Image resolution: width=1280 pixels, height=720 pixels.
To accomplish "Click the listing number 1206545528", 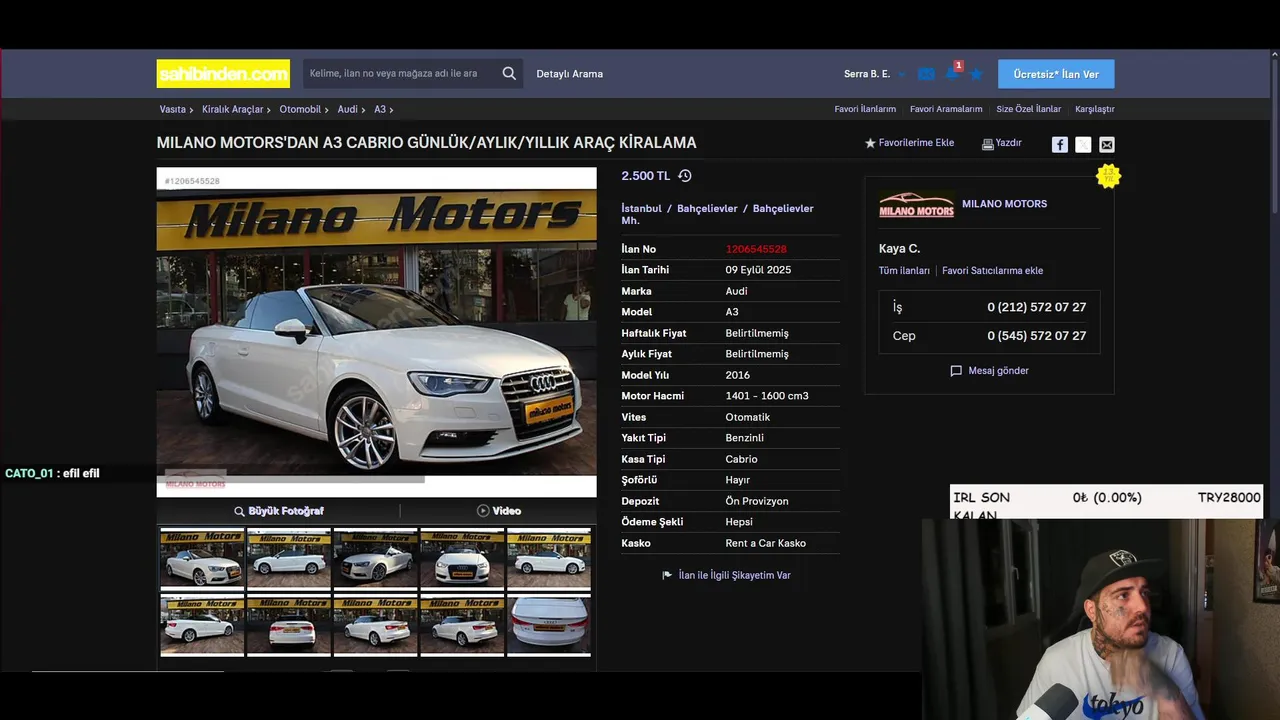I will pos(756,249).
